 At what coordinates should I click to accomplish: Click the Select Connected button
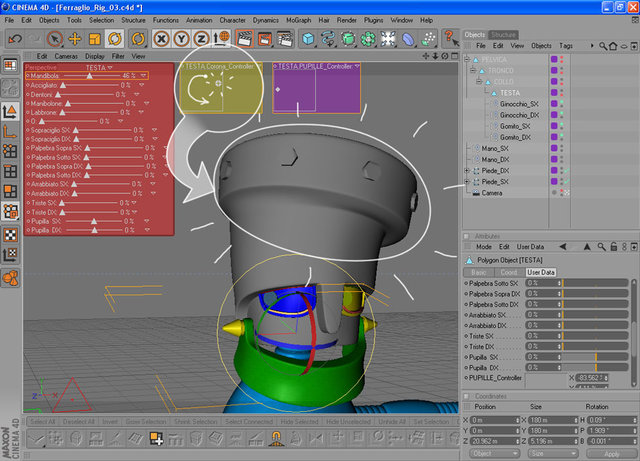249,421
